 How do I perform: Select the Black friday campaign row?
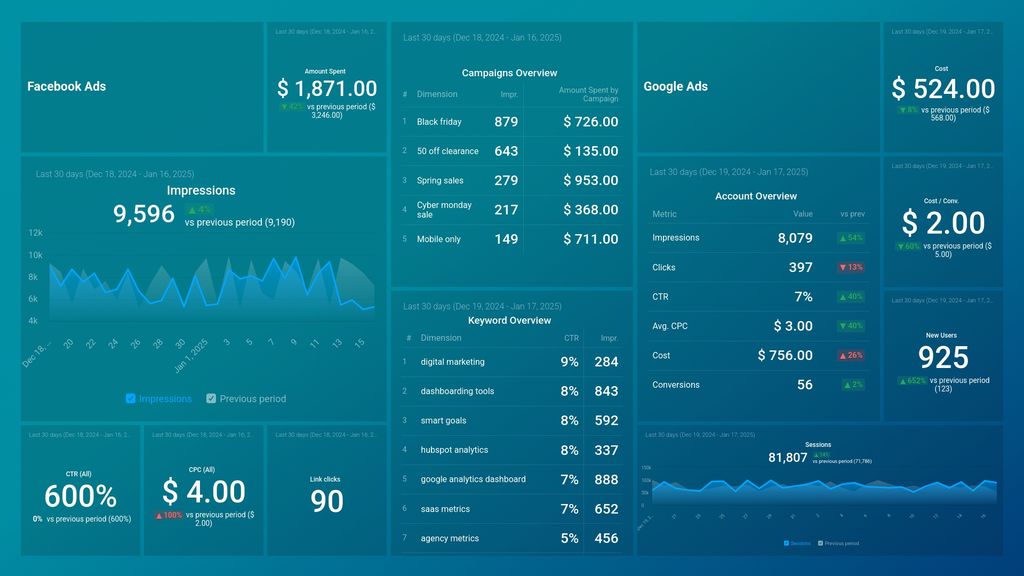(x=510, y=121)
